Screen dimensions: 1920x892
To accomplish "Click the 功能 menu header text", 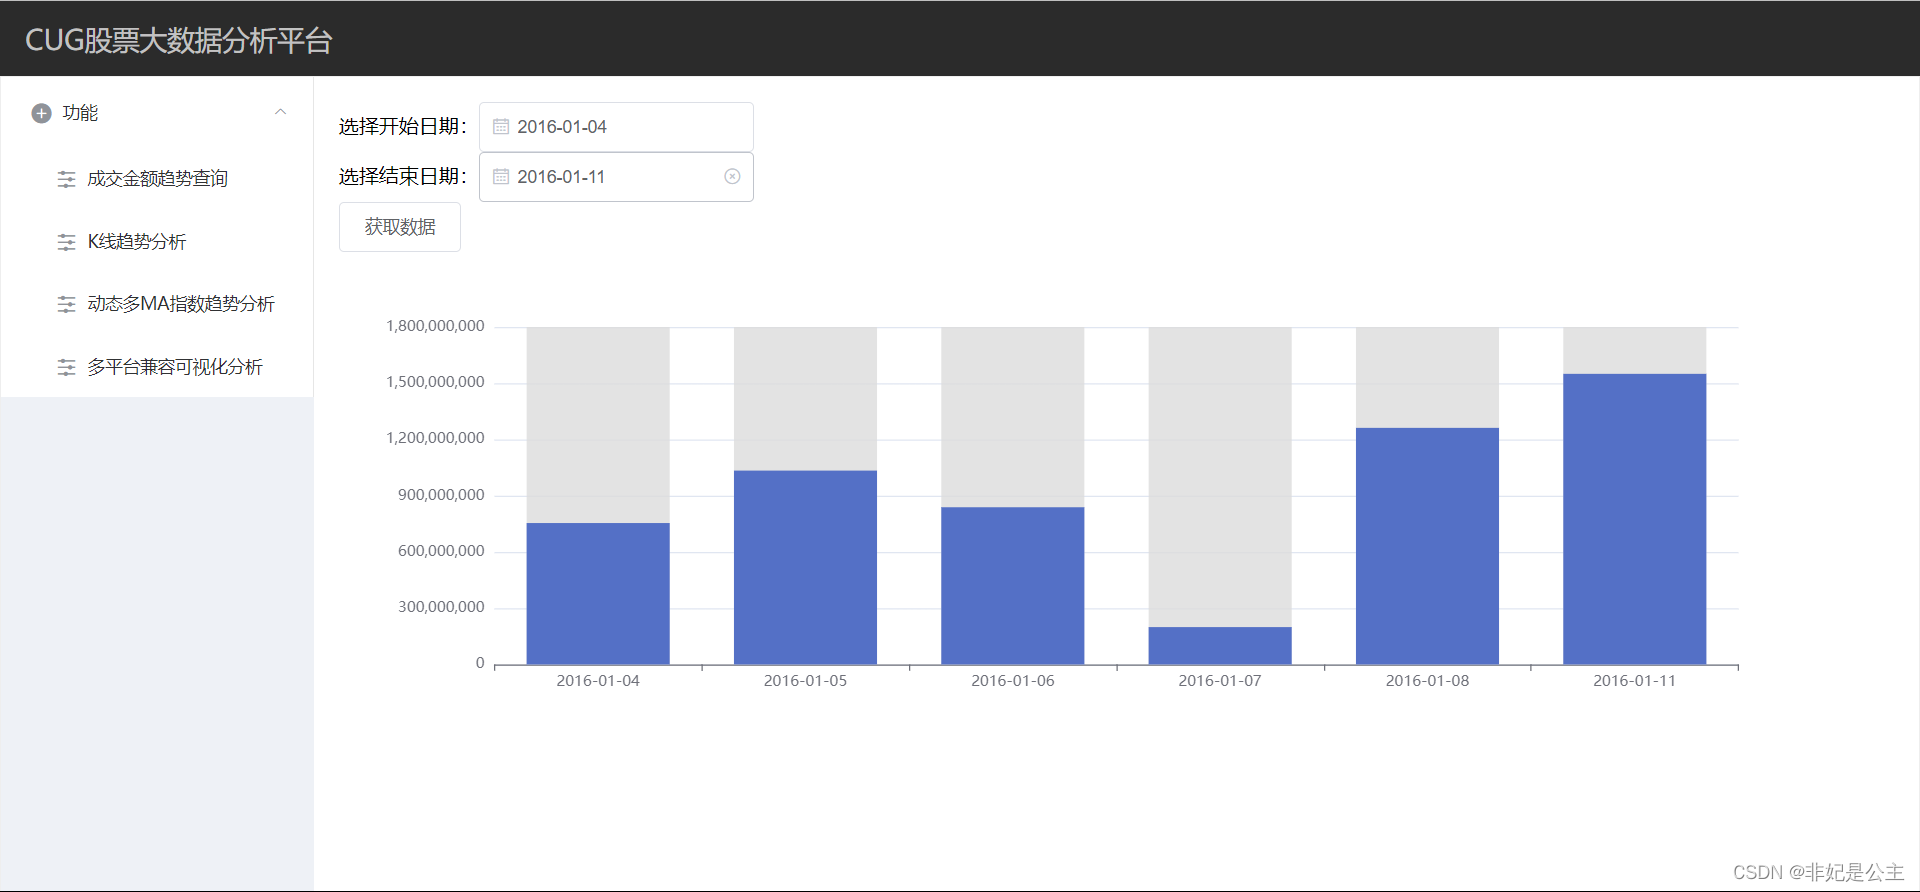I will pyautogui.click(x=80, y=114).
